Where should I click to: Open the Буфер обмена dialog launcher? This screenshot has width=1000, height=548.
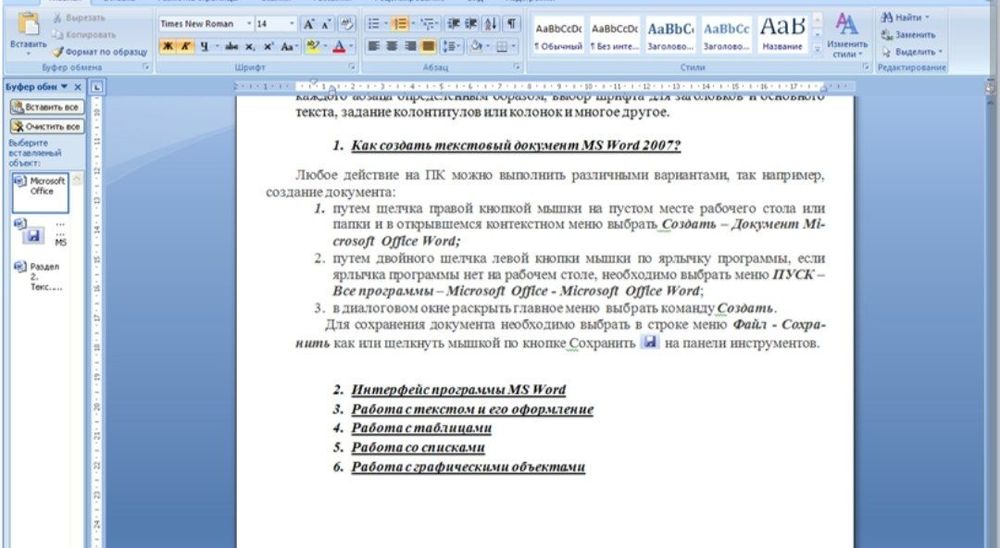(146, 67)
